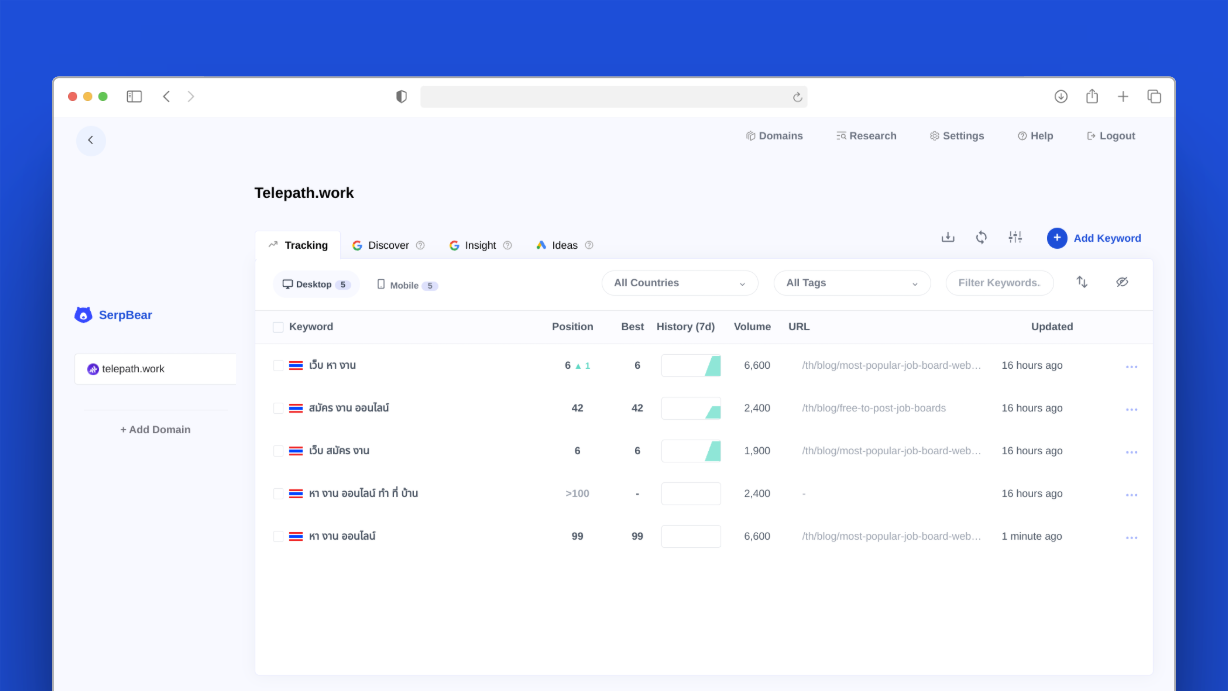The image size is (1228, 691).
Task: Click the Add Keyword button
Action: 1094,238
